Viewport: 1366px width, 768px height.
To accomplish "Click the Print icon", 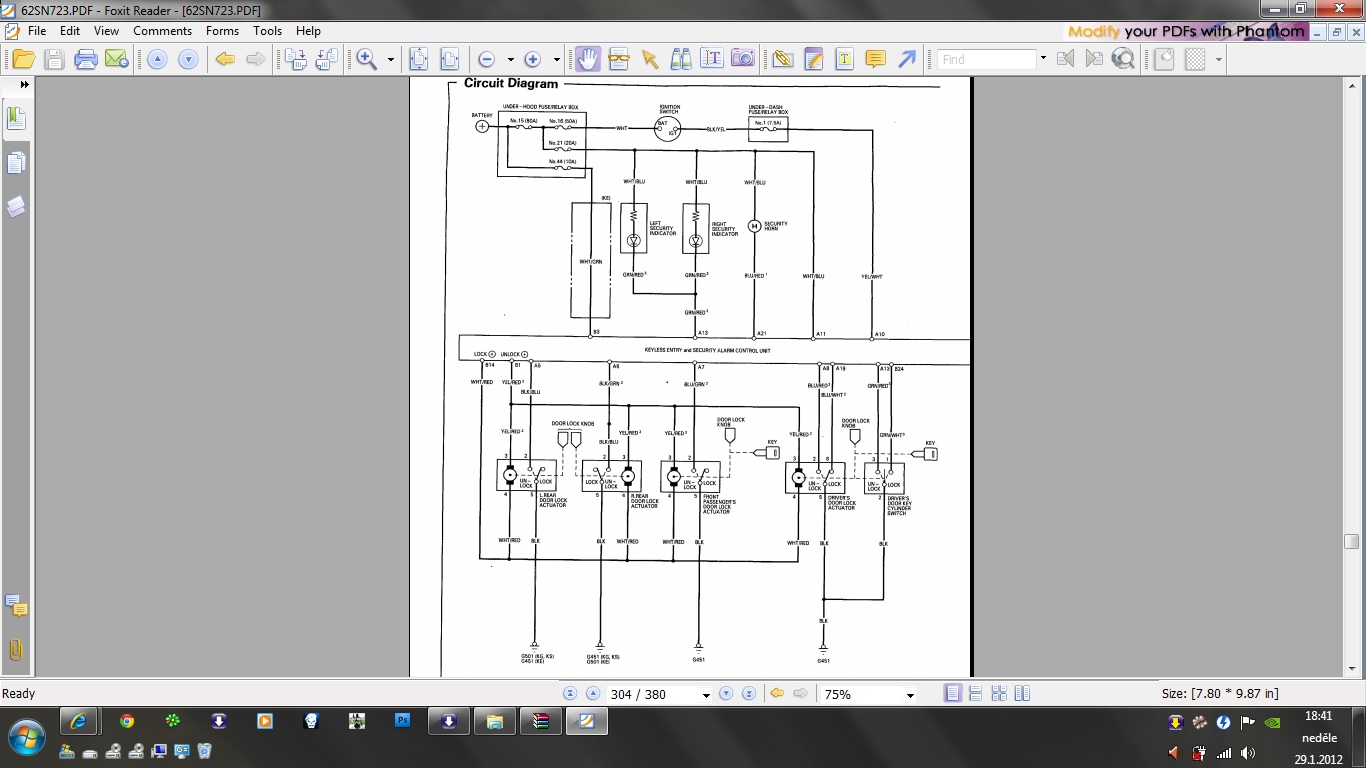I will coord(86,59).
